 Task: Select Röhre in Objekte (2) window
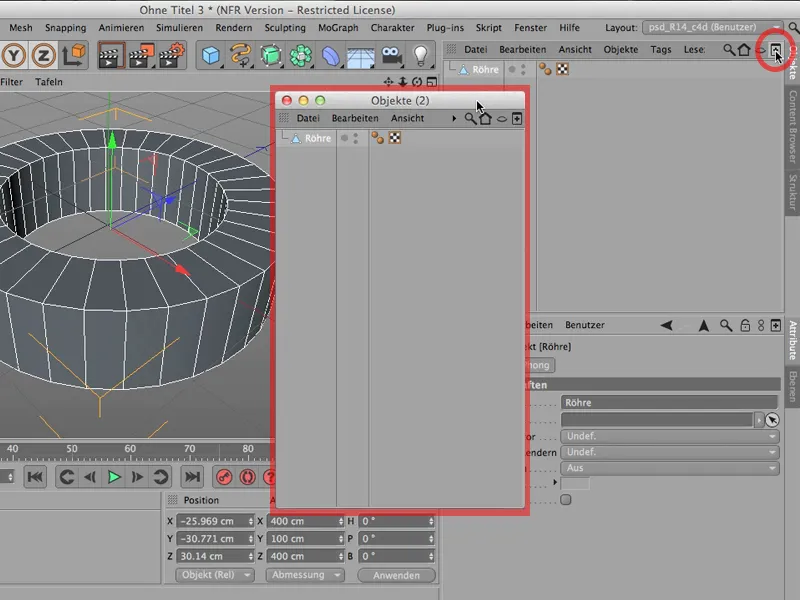318,138
